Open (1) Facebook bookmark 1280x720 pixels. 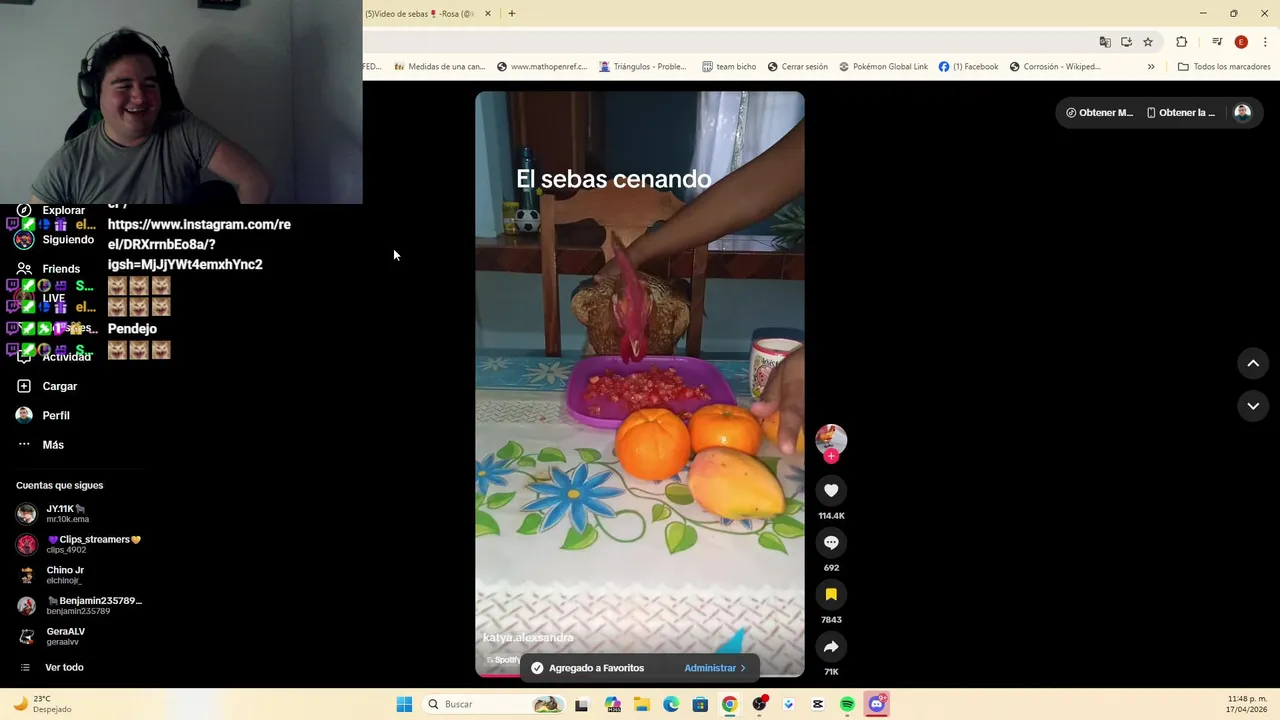[x=968, y=67]
